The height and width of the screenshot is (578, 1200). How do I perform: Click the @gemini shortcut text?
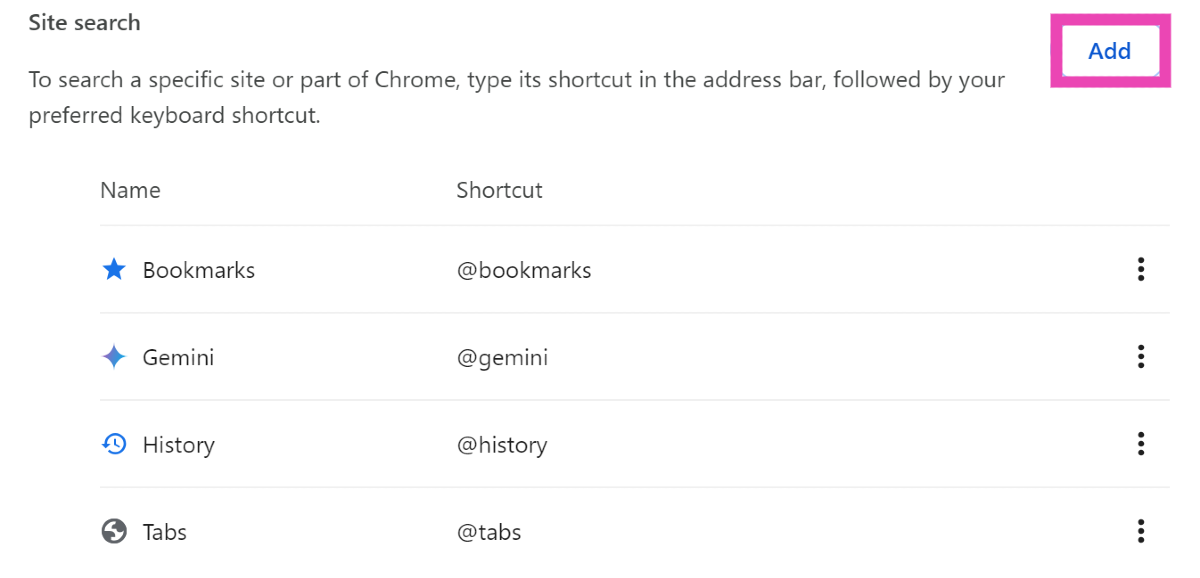[x=502, y=357]
